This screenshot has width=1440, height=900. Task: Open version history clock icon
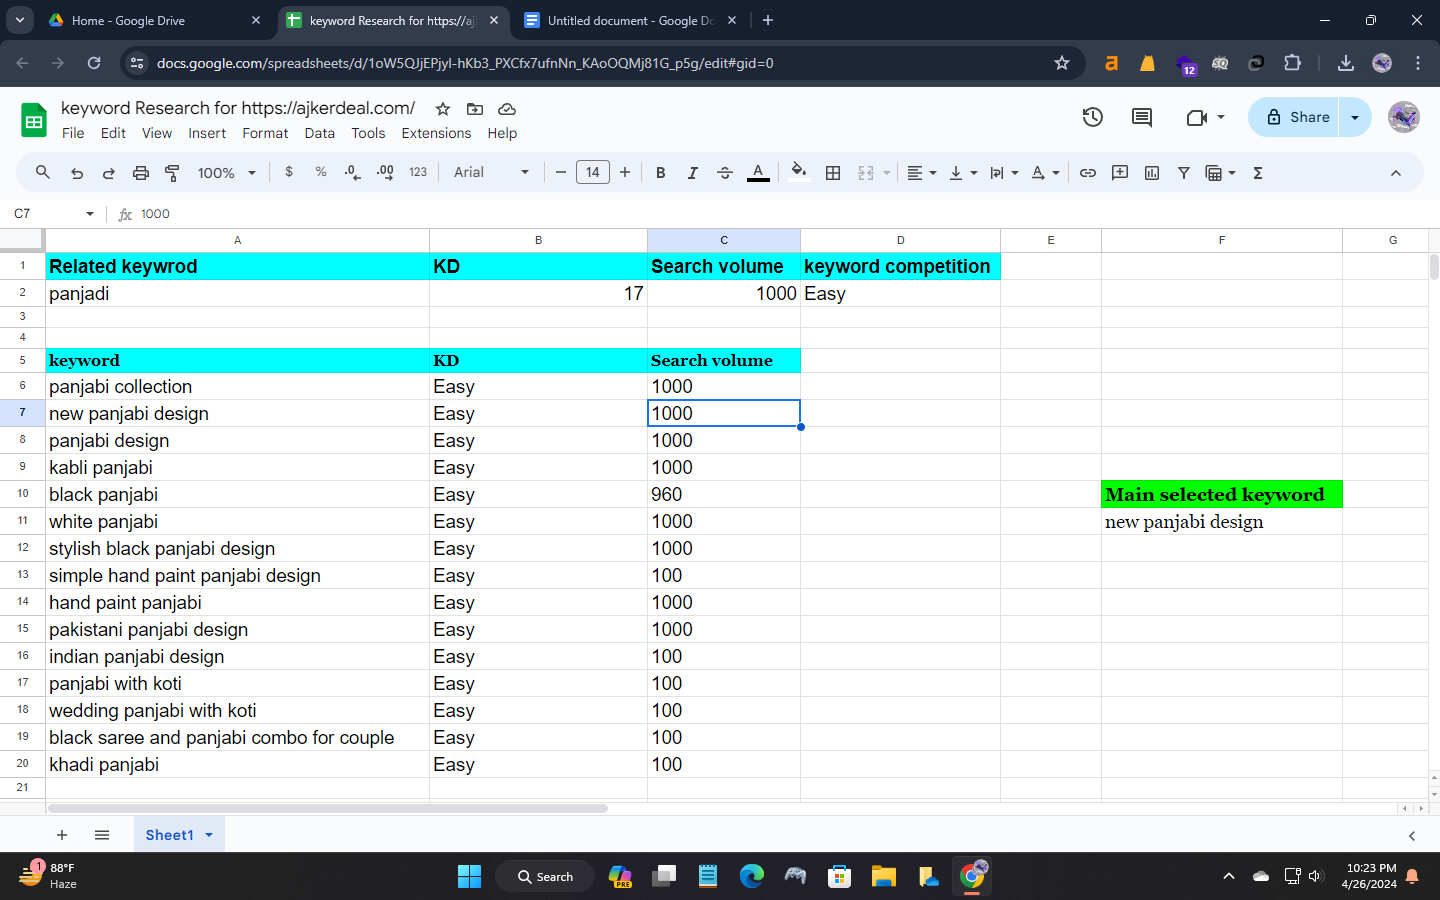coord(1093,117)
